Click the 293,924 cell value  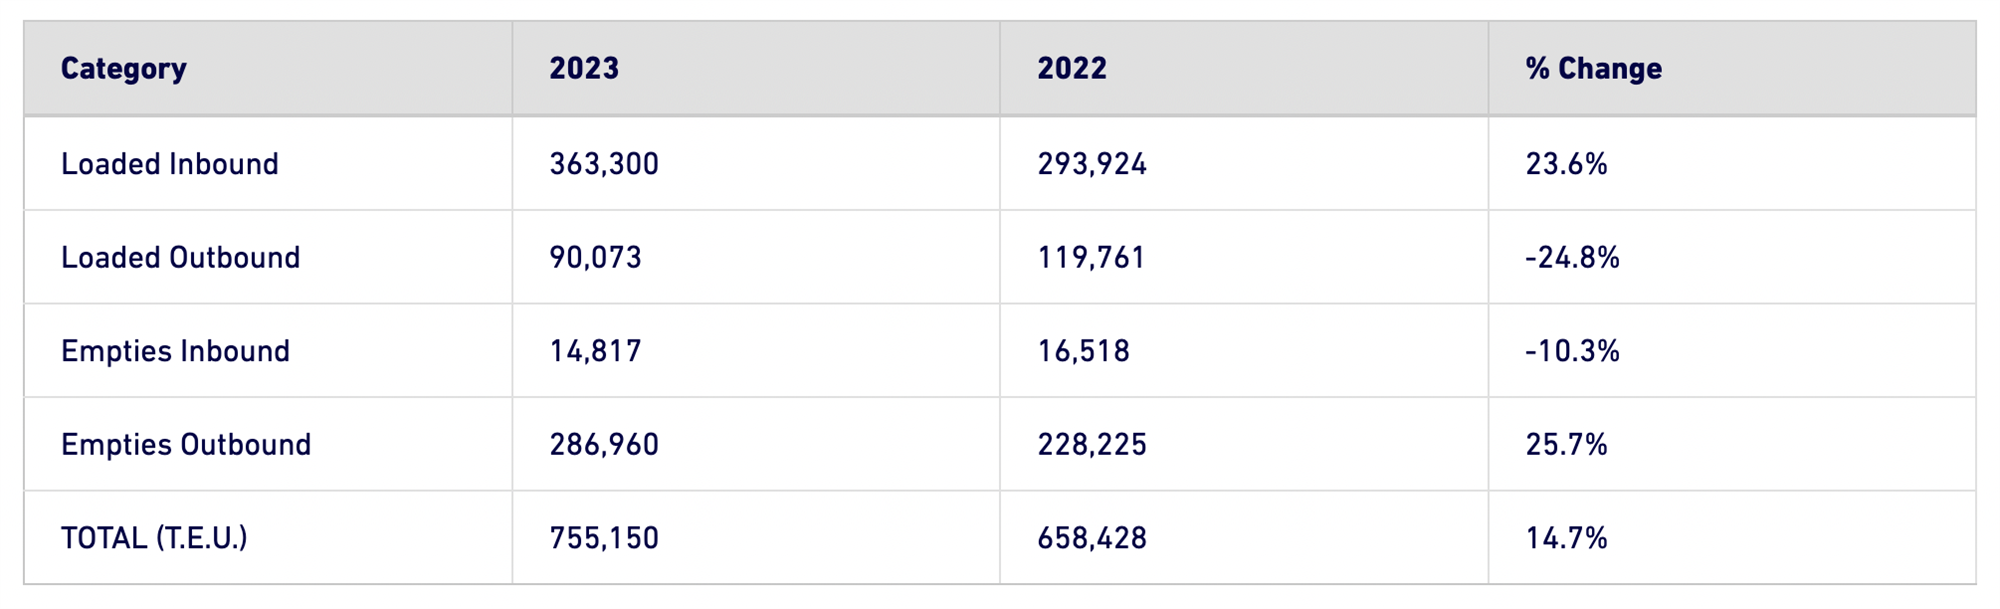1092,164
